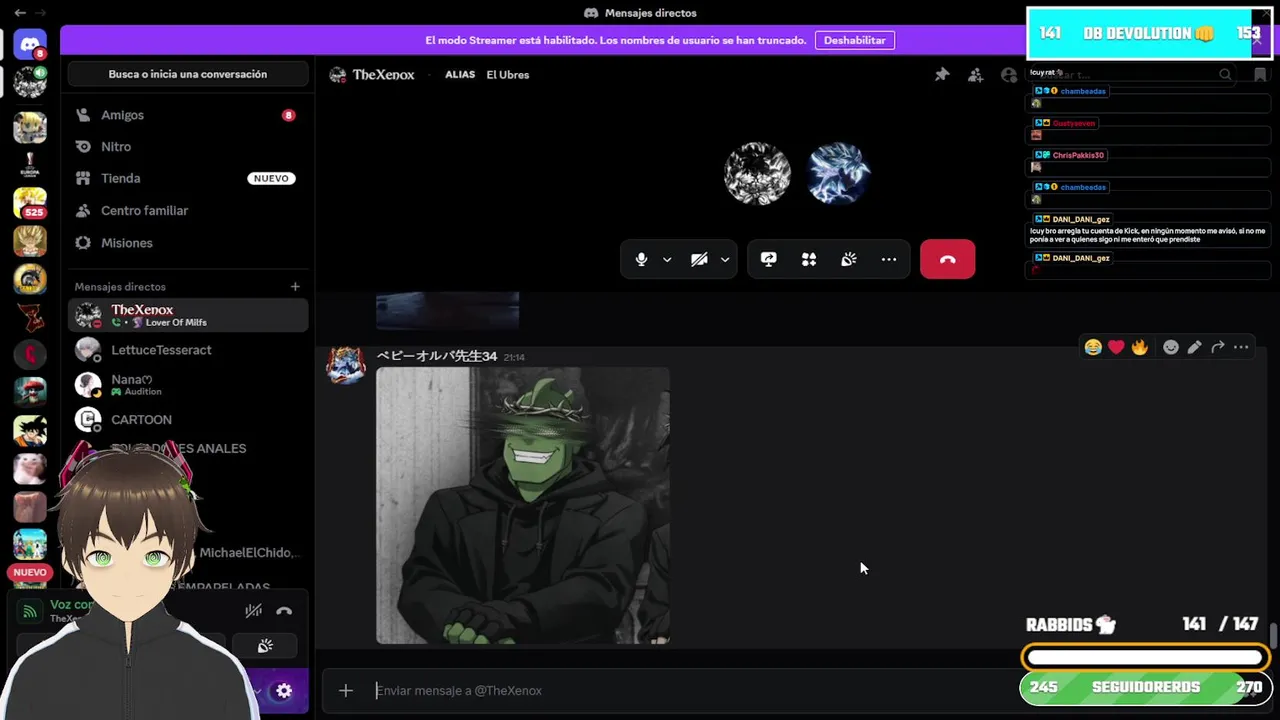Open the activities launcher icon in call

pos(808,259)
